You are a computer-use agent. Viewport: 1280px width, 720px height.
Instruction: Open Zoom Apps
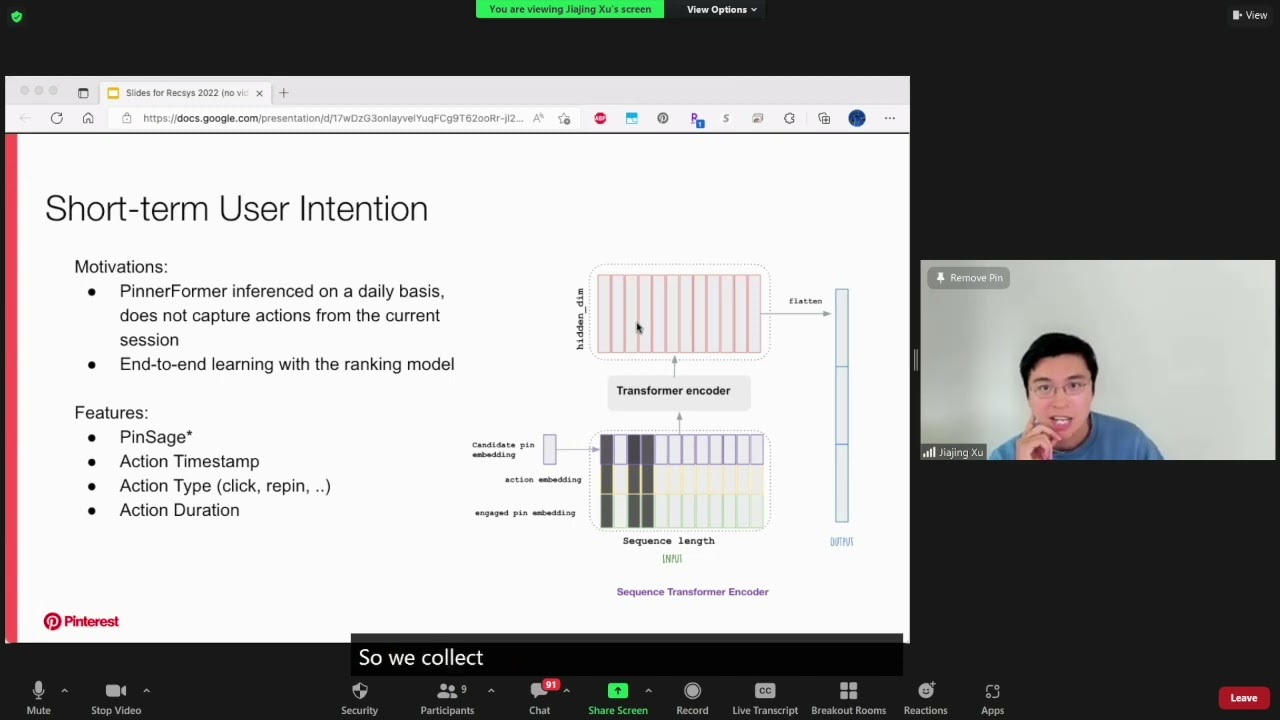[992, 697]
